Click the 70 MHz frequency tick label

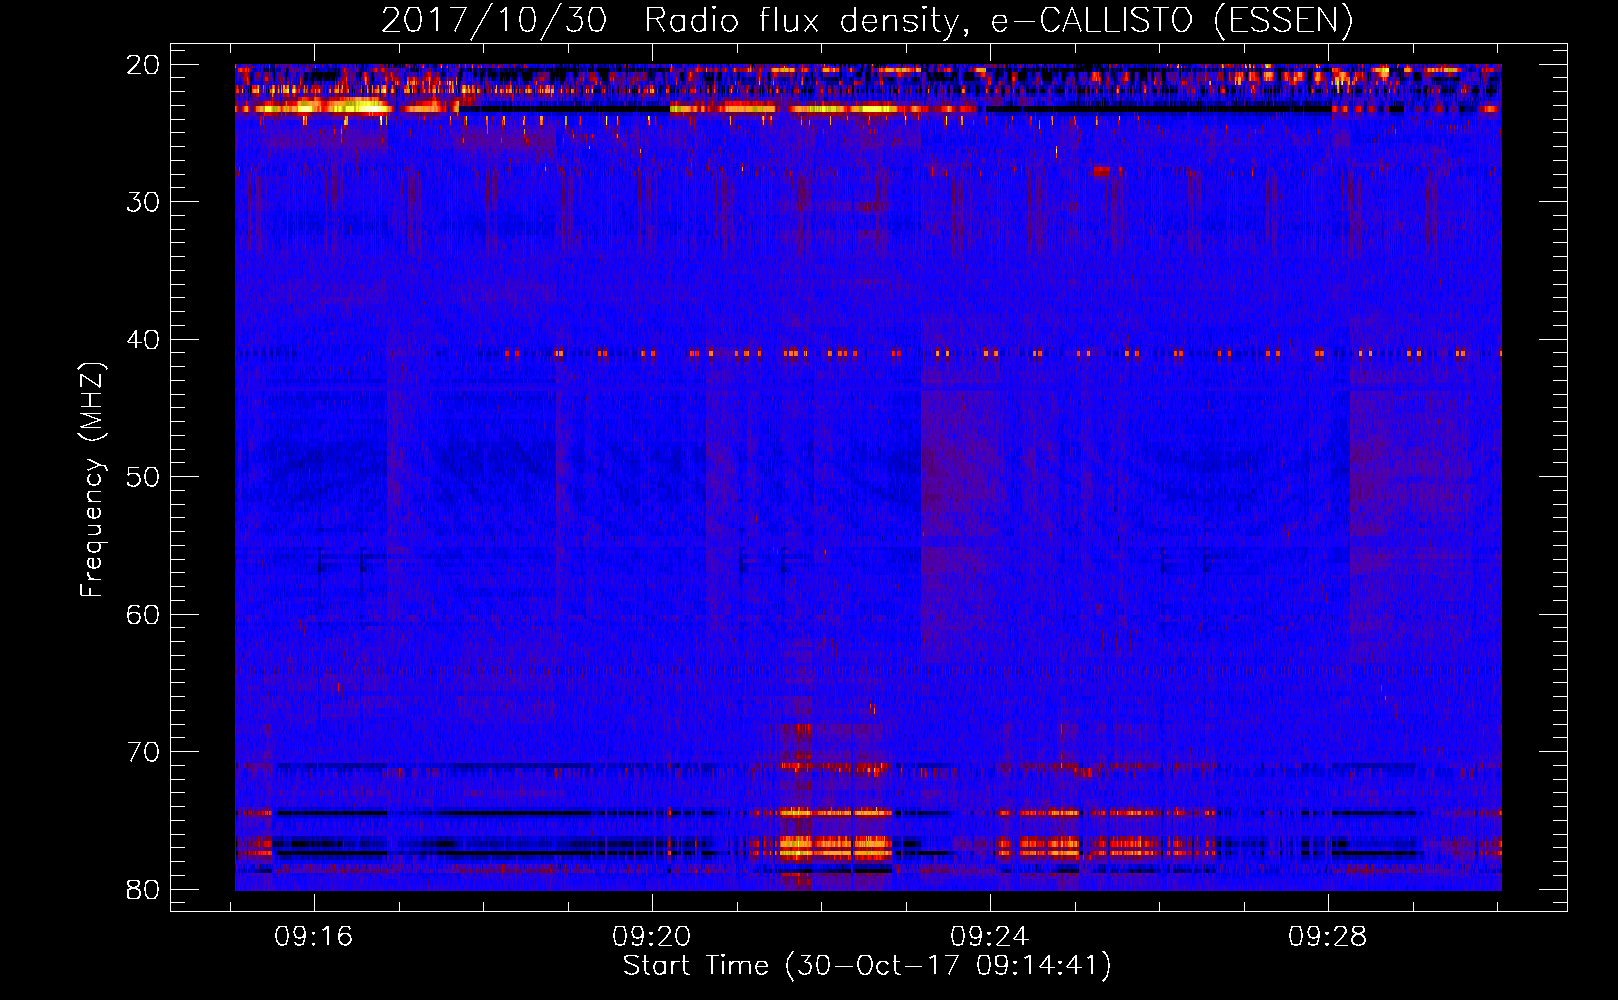pyautogui.click(x=143, y=752)
